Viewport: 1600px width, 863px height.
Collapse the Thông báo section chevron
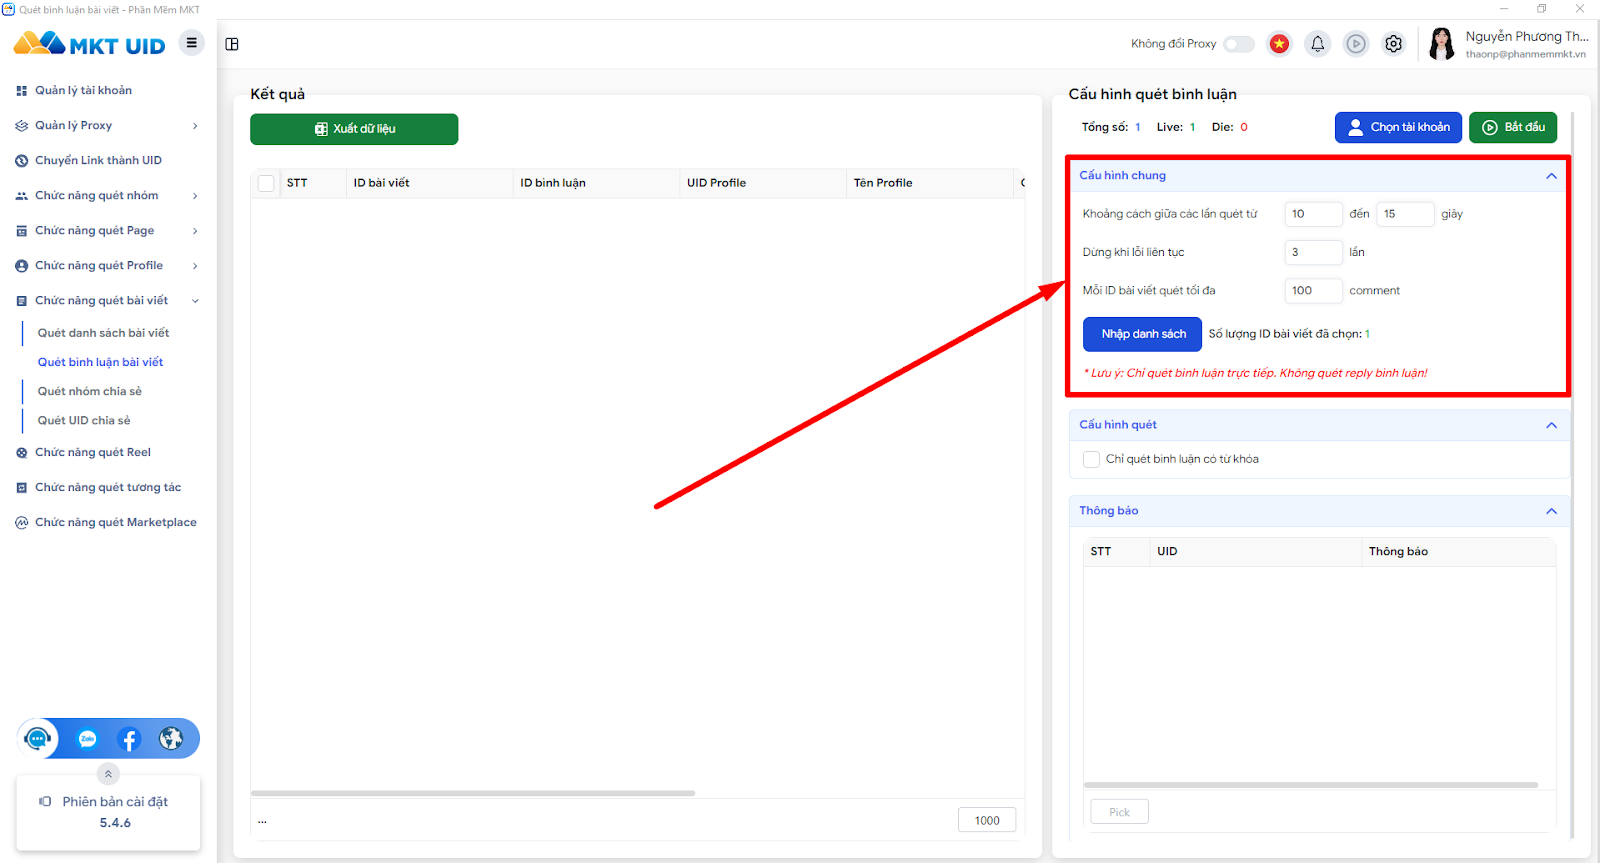(1551, 511)
